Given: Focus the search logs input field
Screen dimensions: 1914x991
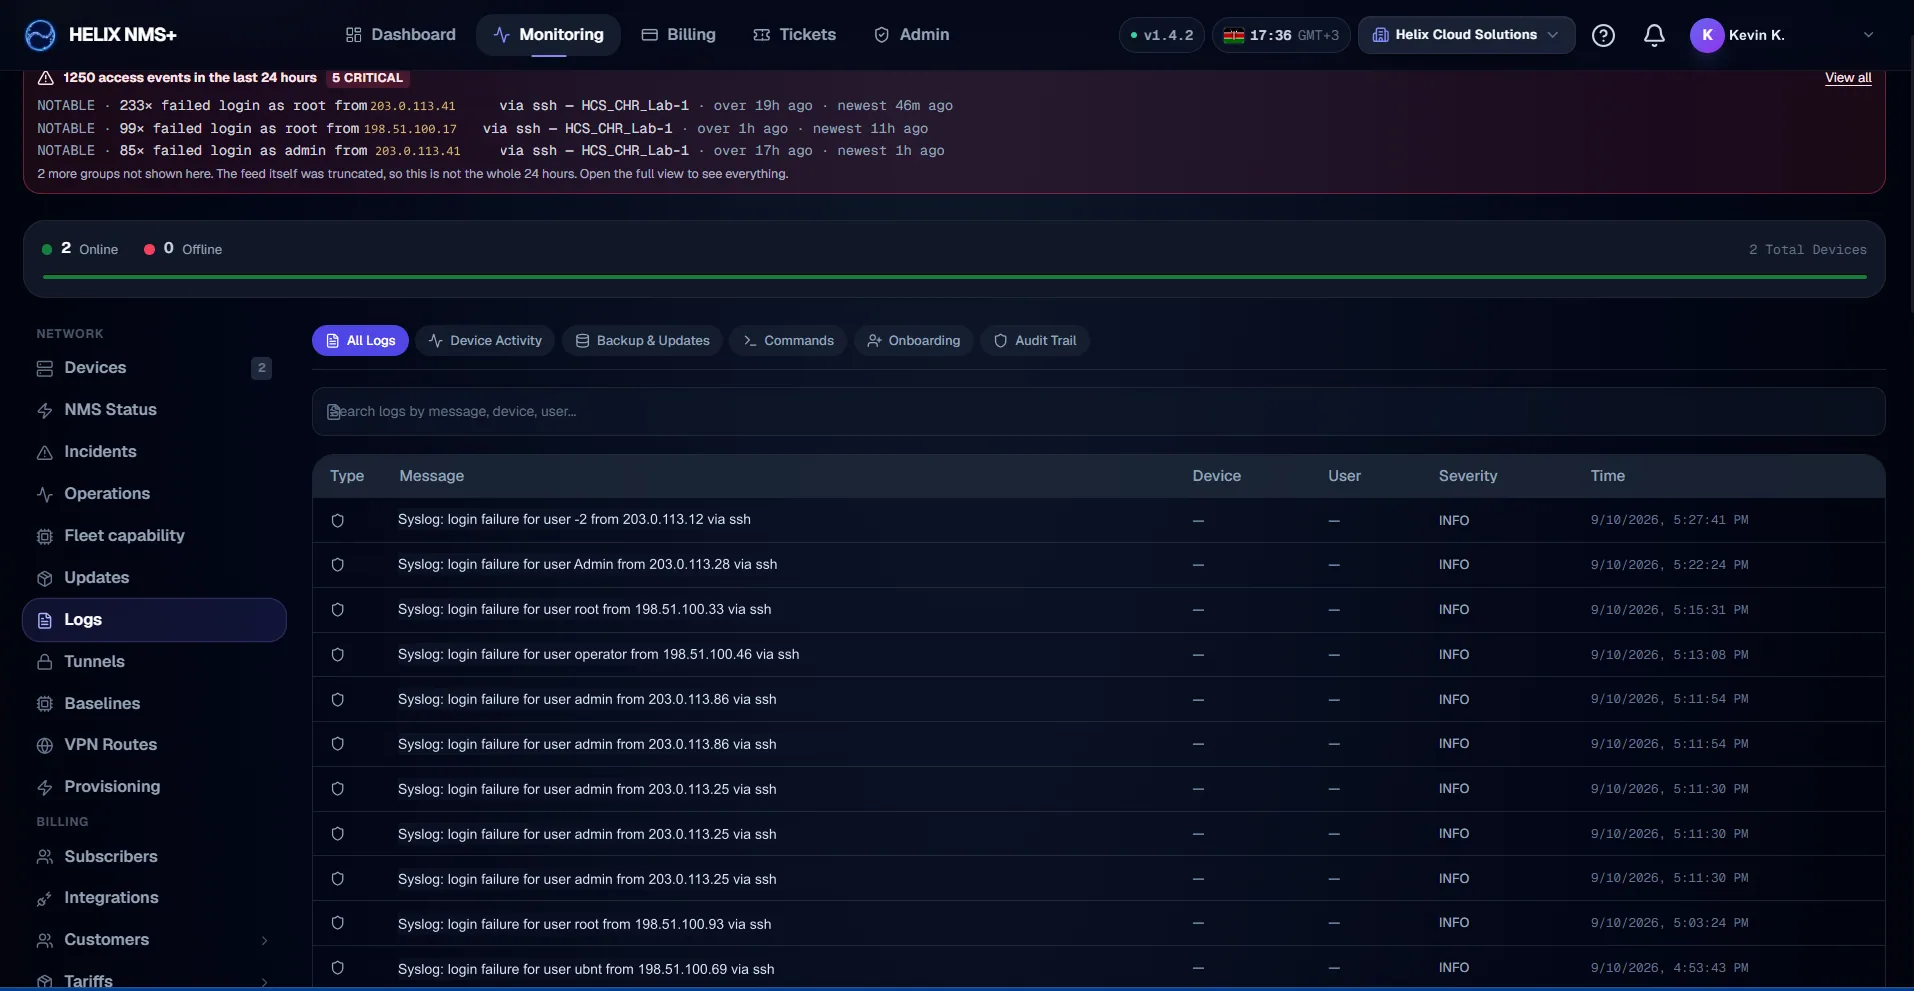Looking at the screenshot, I should coord(1099,412).
